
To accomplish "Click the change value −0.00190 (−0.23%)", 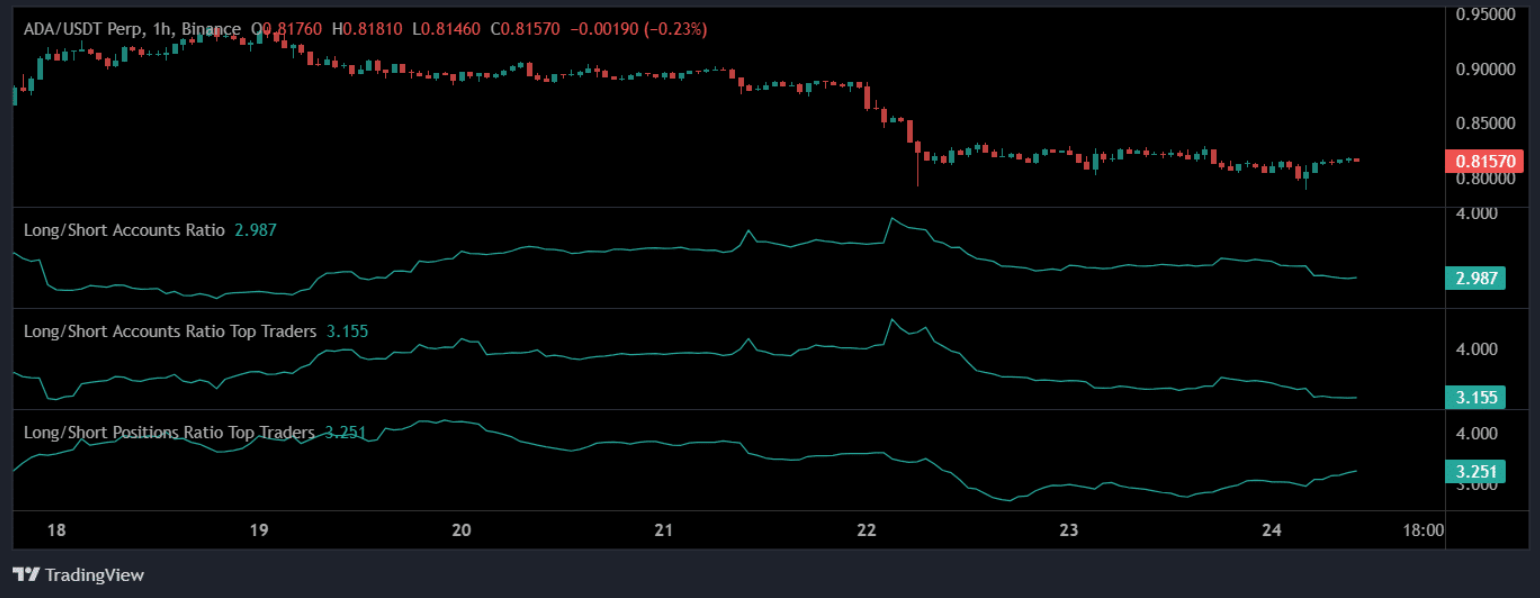I will click(x=639, y=30).
